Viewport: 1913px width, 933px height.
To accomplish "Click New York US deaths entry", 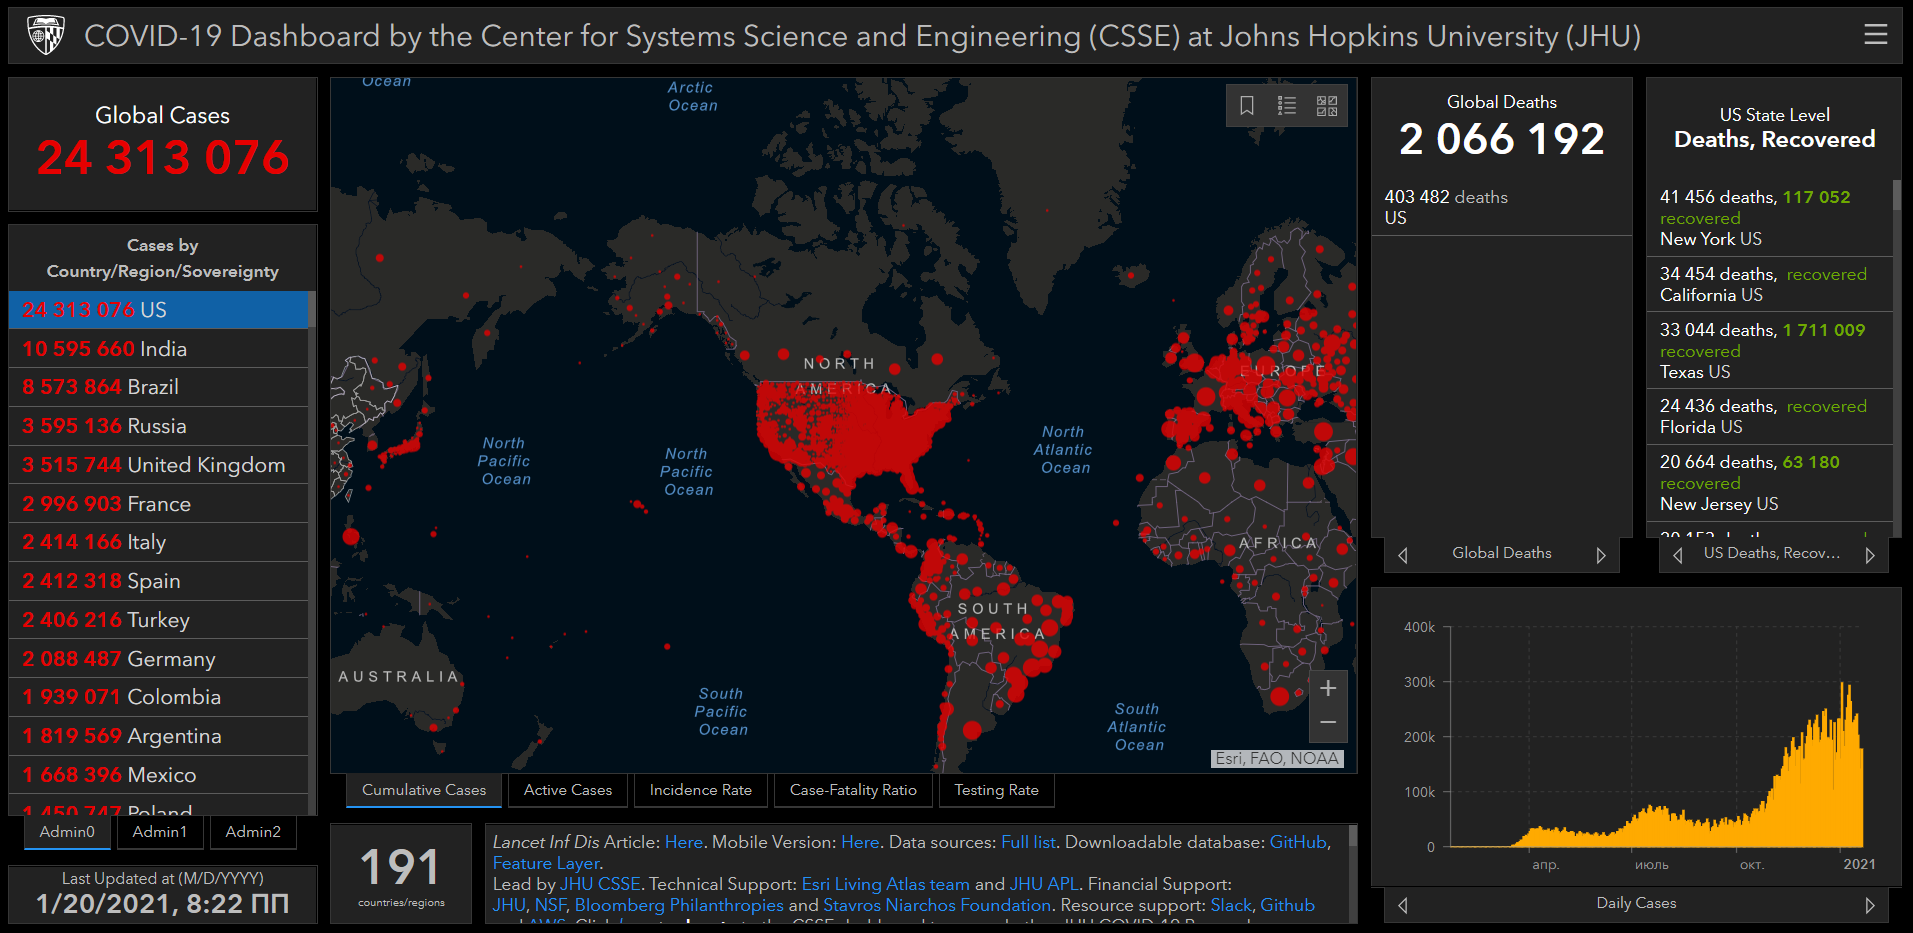I will (1769, 218).
